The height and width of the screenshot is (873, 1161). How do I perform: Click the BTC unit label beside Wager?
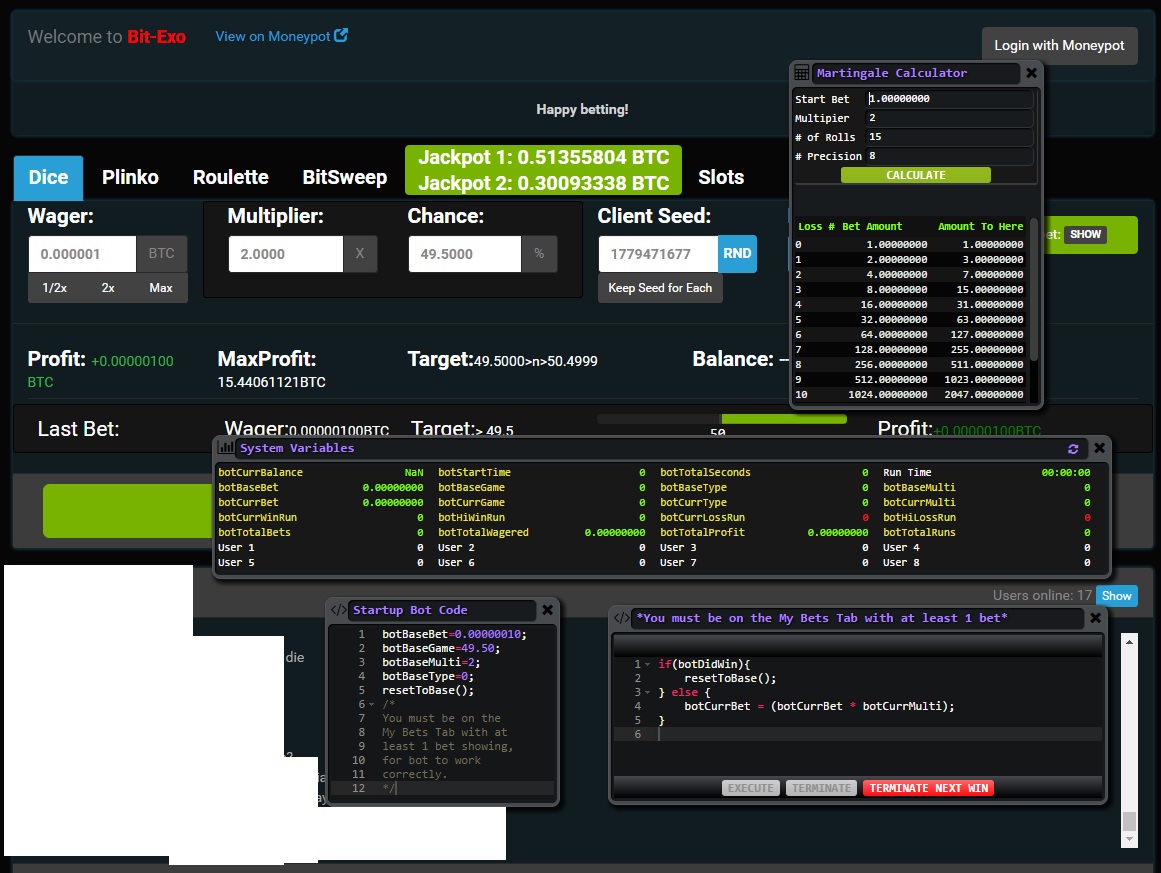point(161,254)
